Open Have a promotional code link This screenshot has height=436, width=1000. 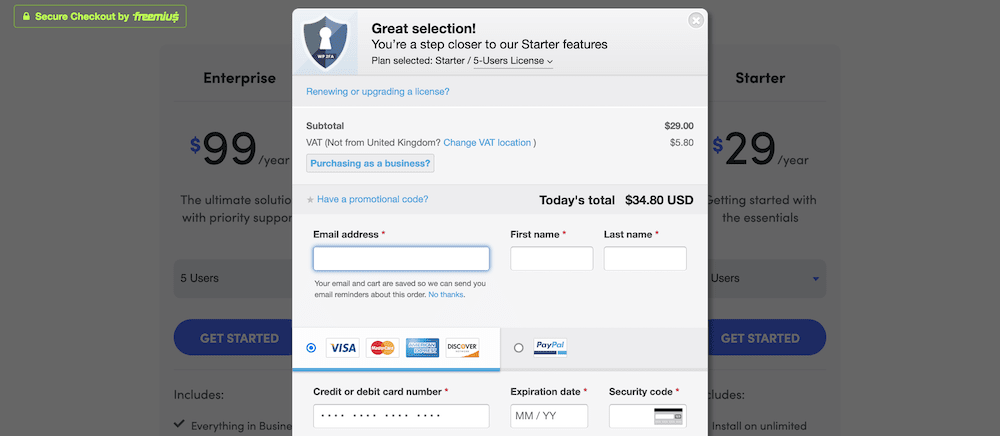pos(372,199)
